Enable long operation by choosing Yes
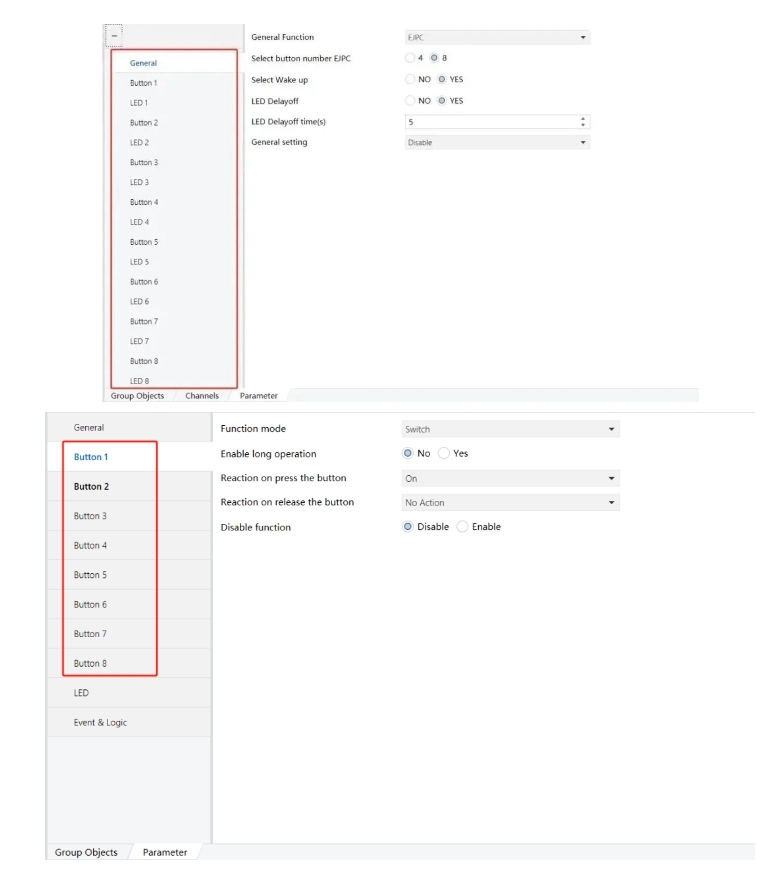This screenshot has width=768, height=873. pyautogui.click(x=444, y=454)
